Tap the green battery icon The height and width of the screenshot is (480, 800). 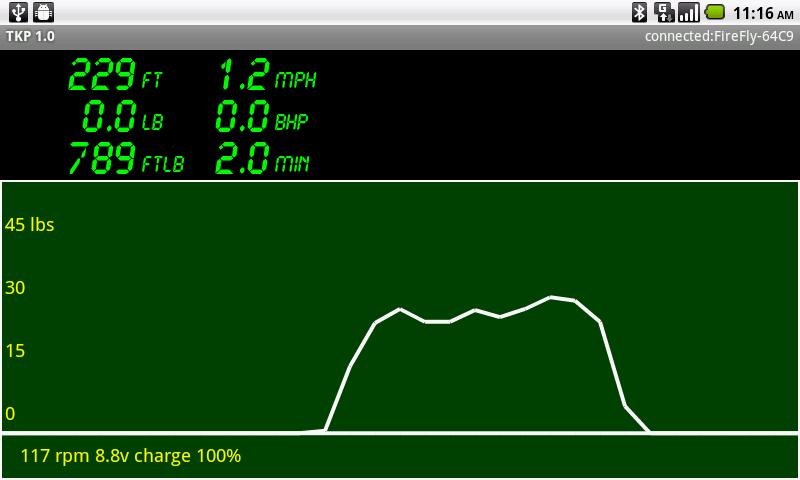pyautogui.click(x=715, y=12)
